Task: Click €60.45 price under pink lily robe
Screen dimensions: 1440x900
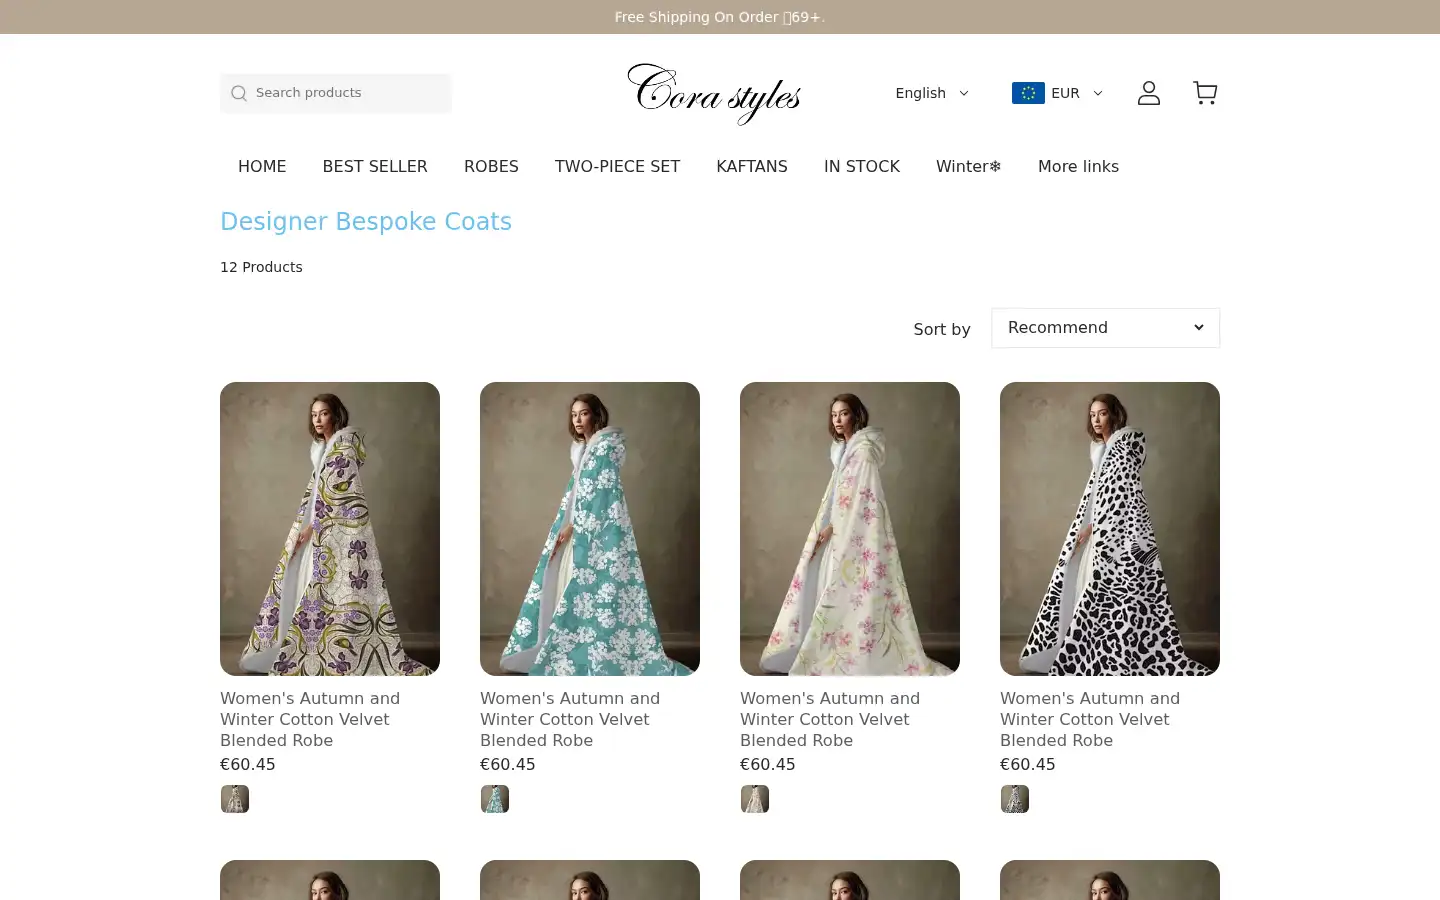Action: (x=768, y=764)
